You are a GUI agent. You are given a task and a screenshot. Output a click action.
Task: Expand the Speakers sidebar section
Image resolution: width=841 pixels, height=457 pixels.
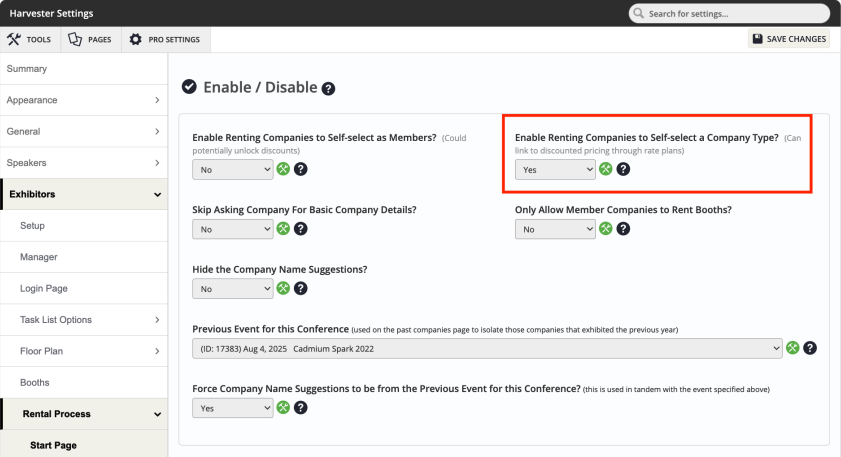pos(84,163)
